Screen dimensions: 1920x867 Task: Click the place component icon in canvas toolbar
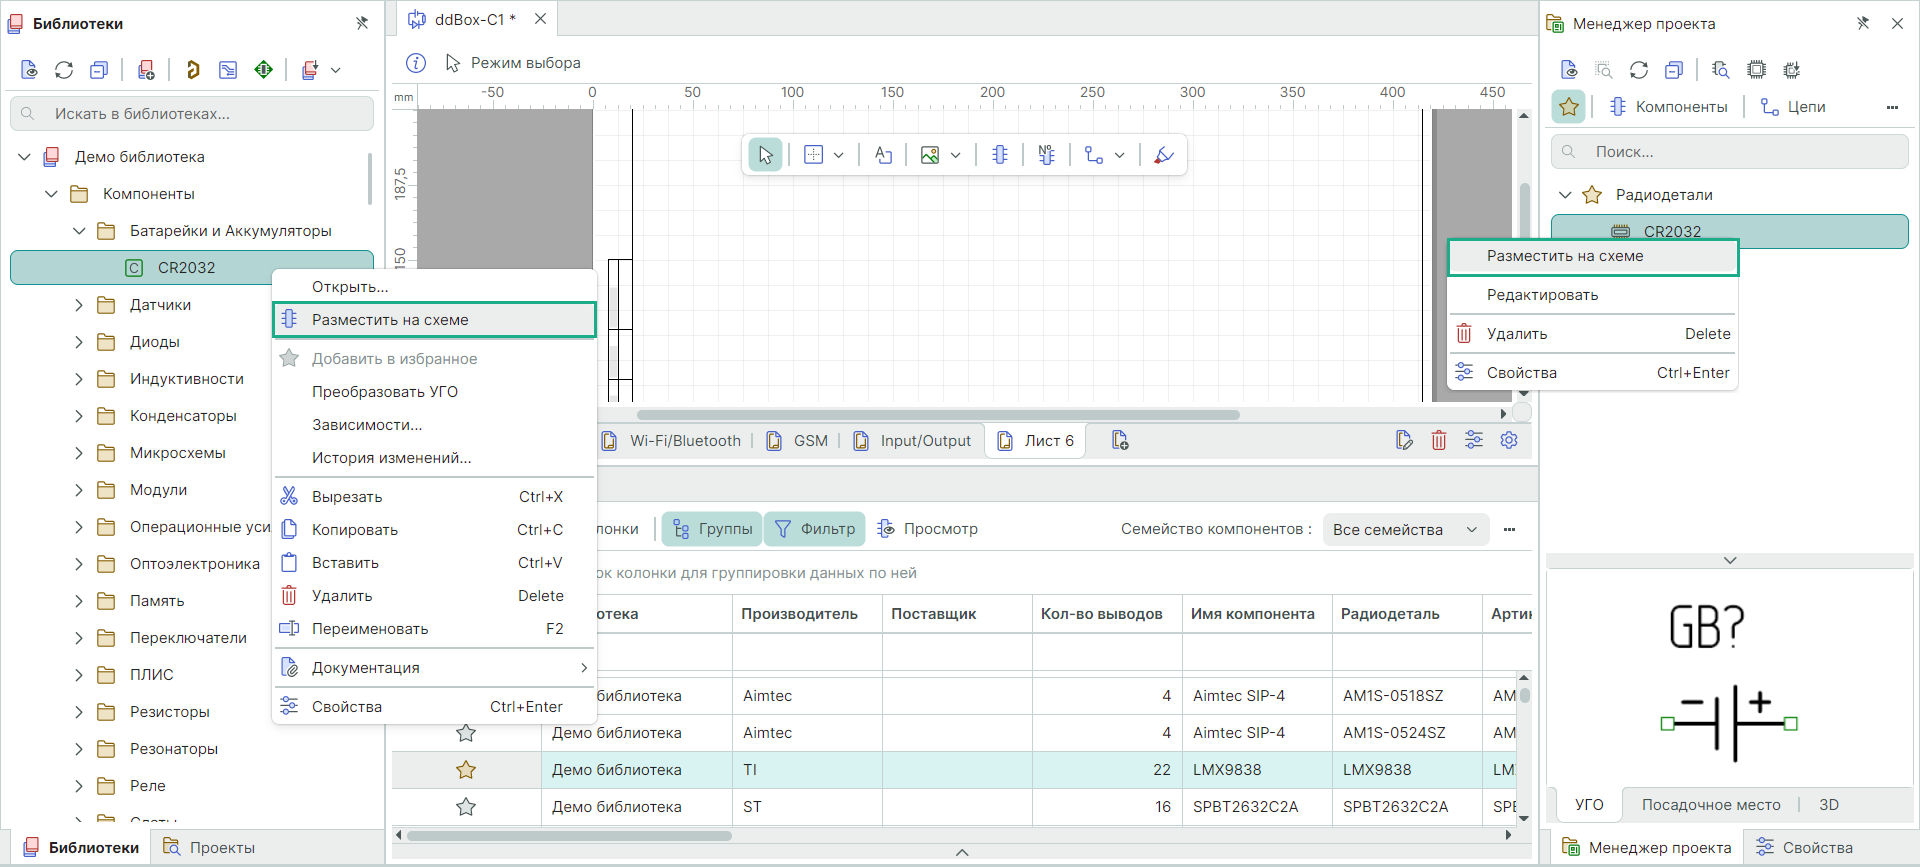click(x=999, y=155)
